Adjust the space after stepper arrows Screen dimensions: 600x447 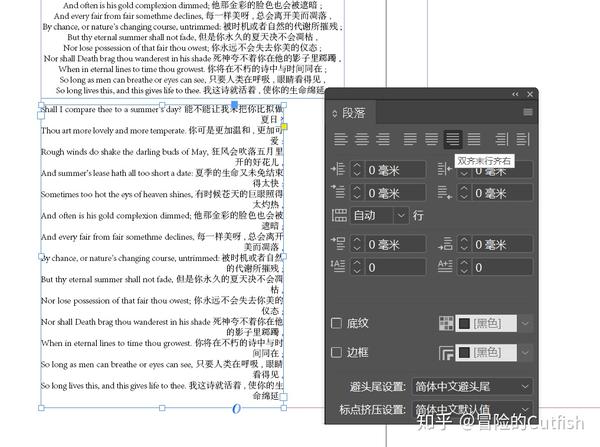[464, 244]
